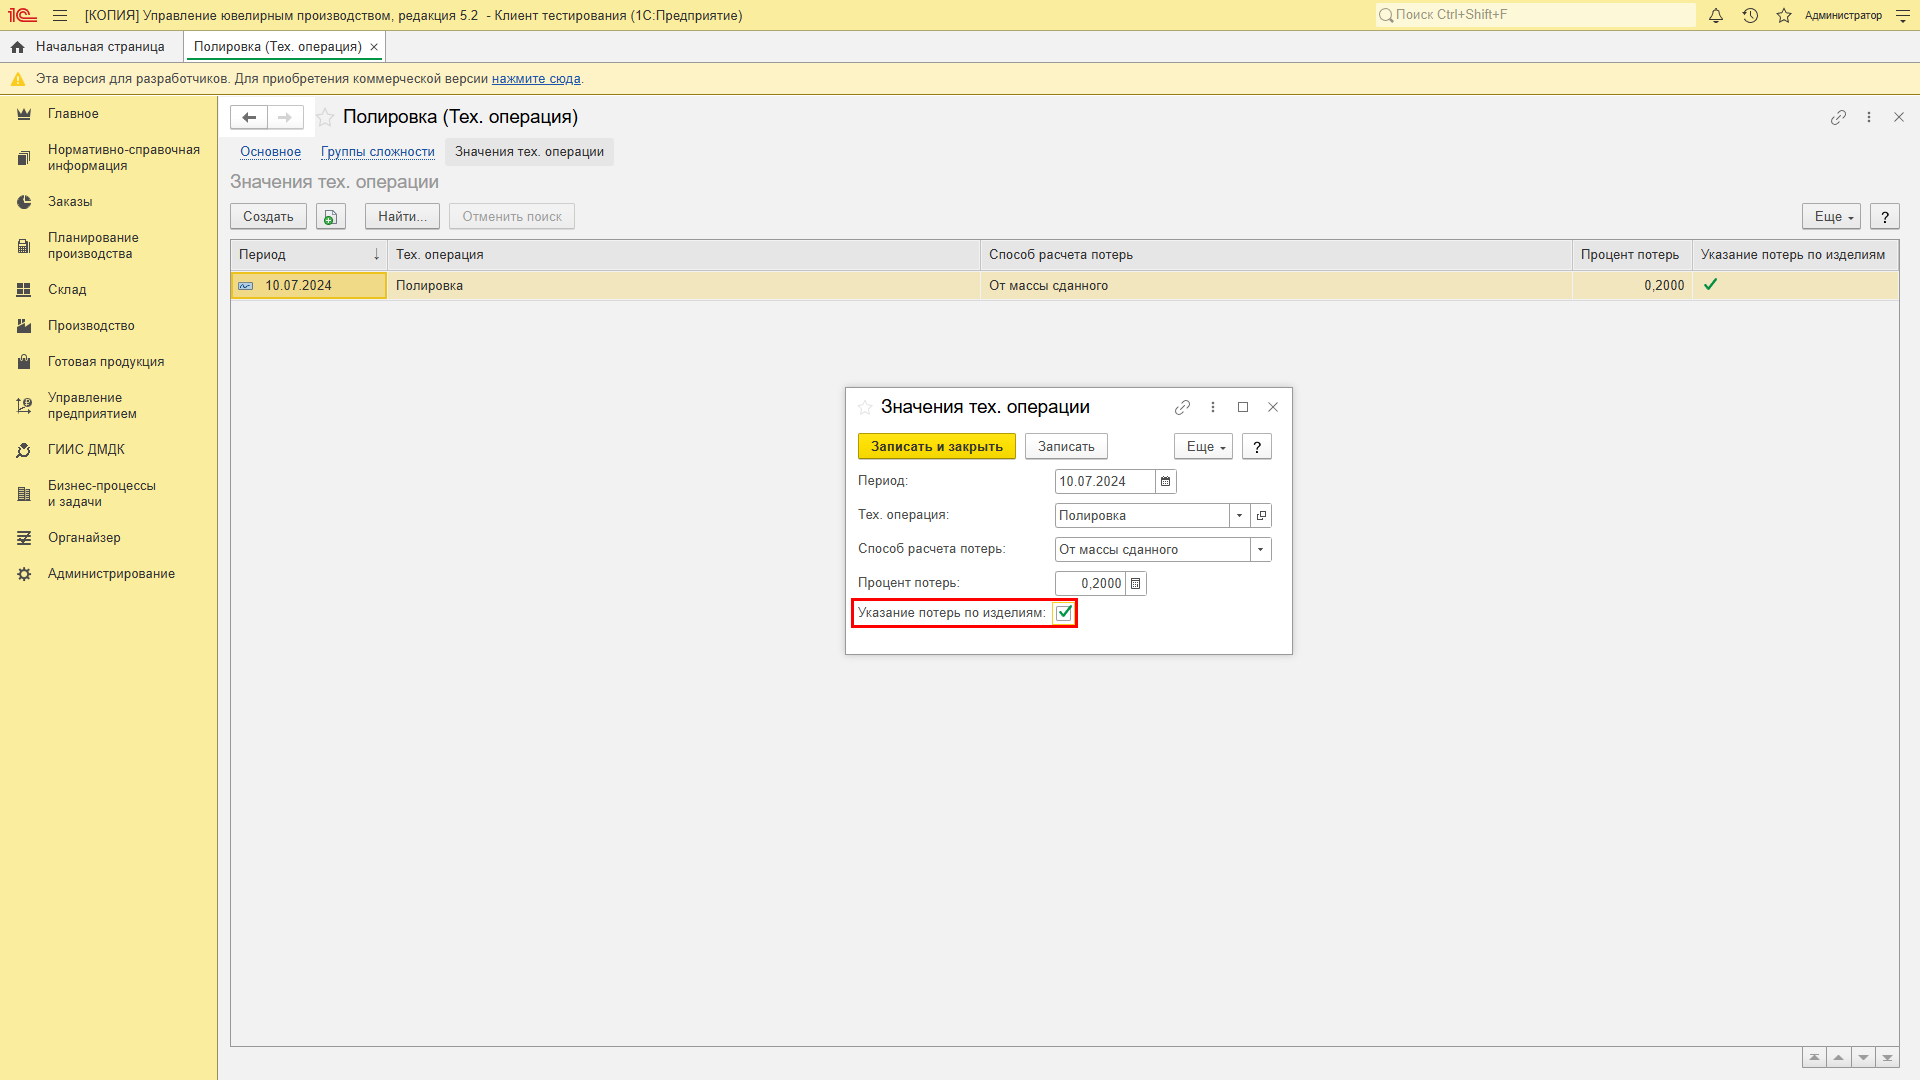Close the Полировка (Тех. операция) tab

(x=374, y=47)
